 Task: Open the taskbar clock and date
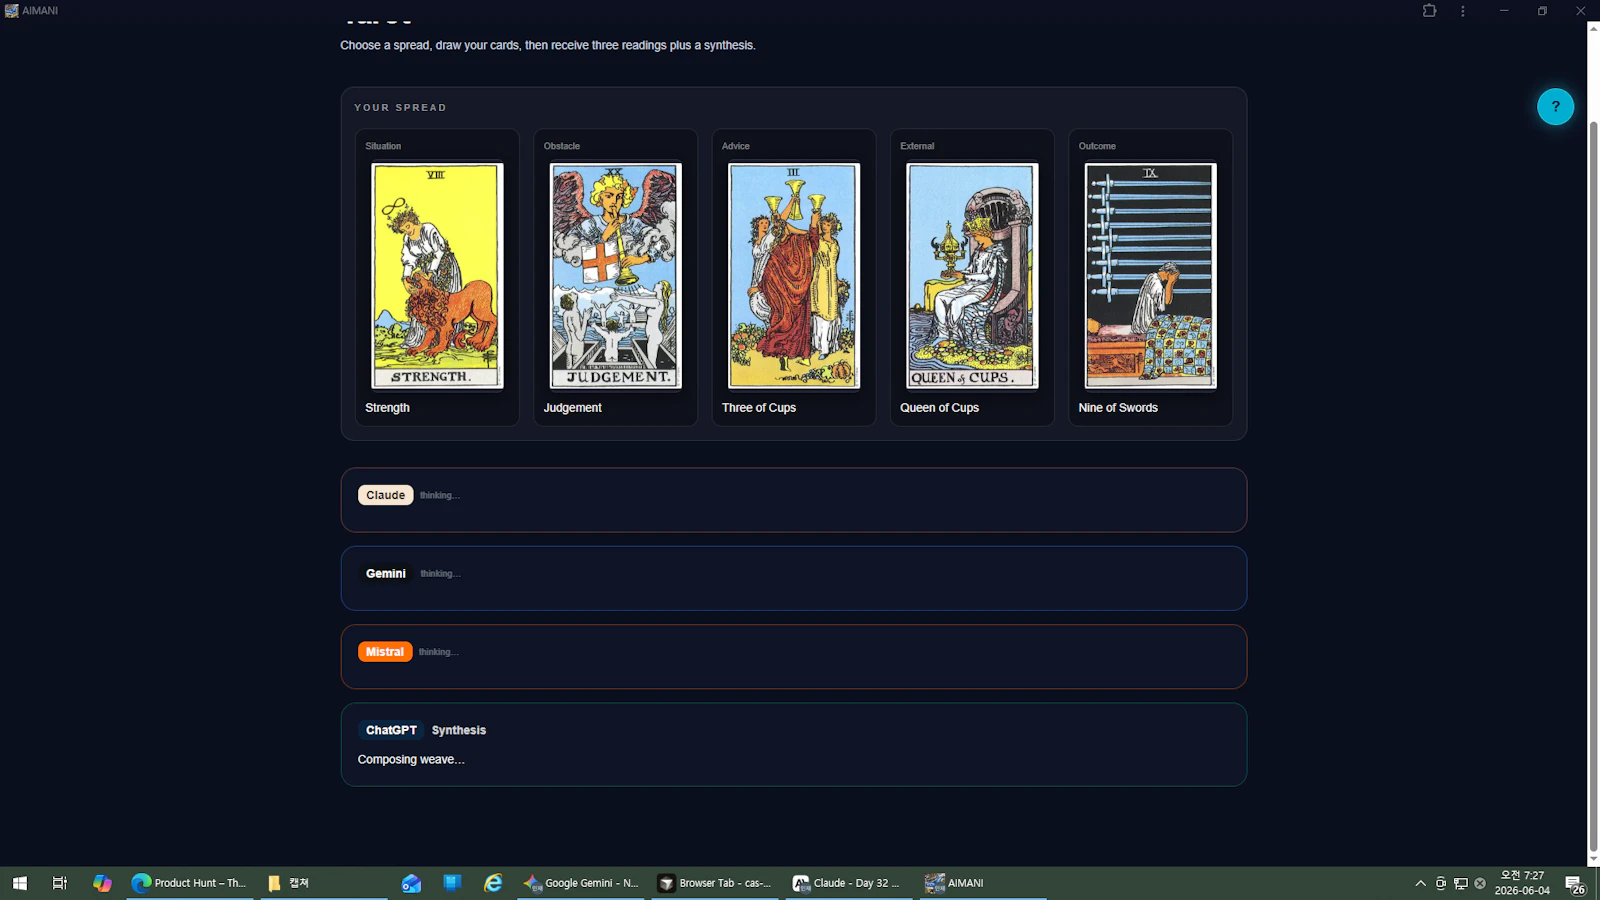(x=1522, y=883)
